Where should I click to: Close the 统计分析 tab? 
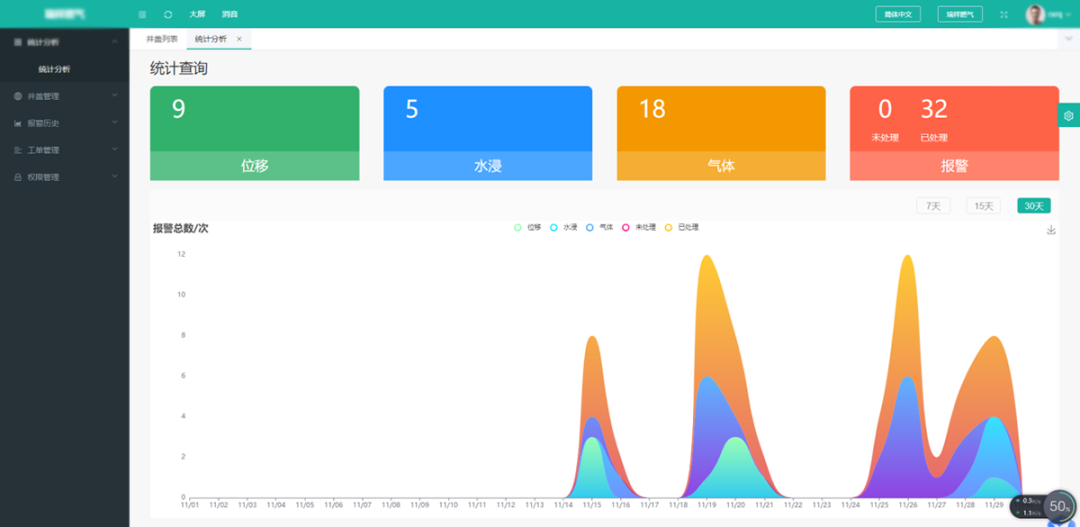coord(239,39)
